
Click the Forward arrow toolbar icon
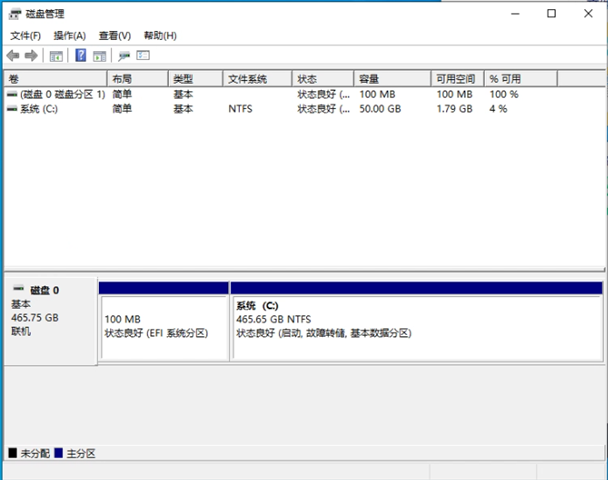coord(32,56)
